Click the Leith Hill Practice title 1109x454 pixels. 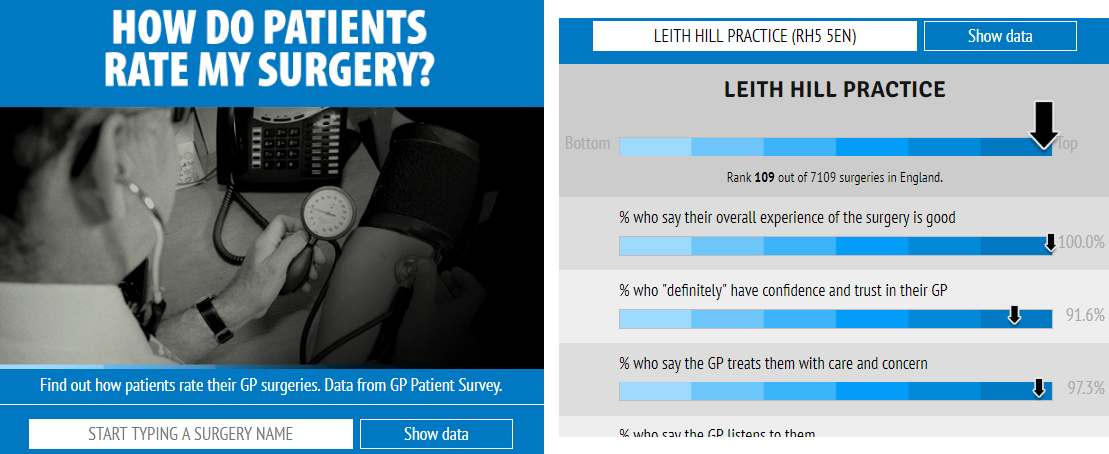coord(835,90)
